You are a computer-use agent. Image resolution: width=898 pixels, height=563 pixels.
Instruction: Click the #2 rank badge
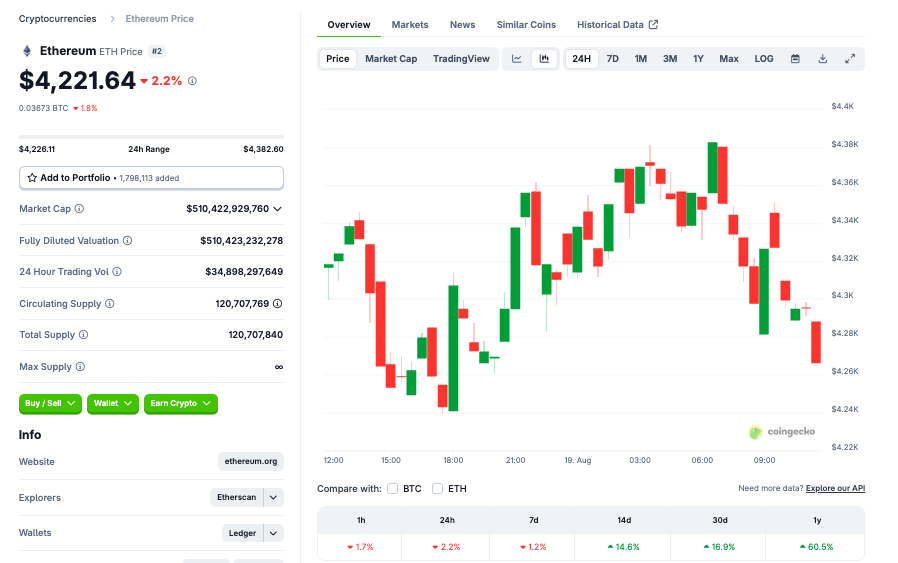click(x=157, y=51)
